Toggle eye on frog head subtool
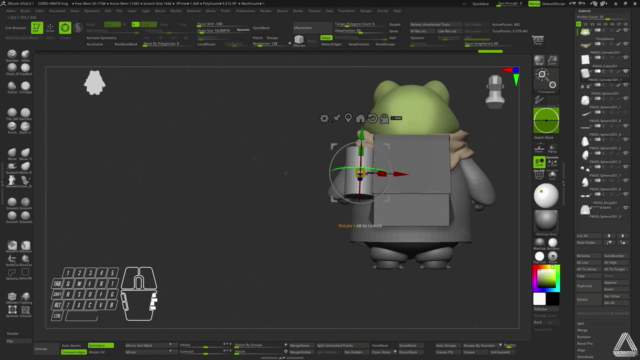Screen dimensions: 640x360 coord(626,30)
